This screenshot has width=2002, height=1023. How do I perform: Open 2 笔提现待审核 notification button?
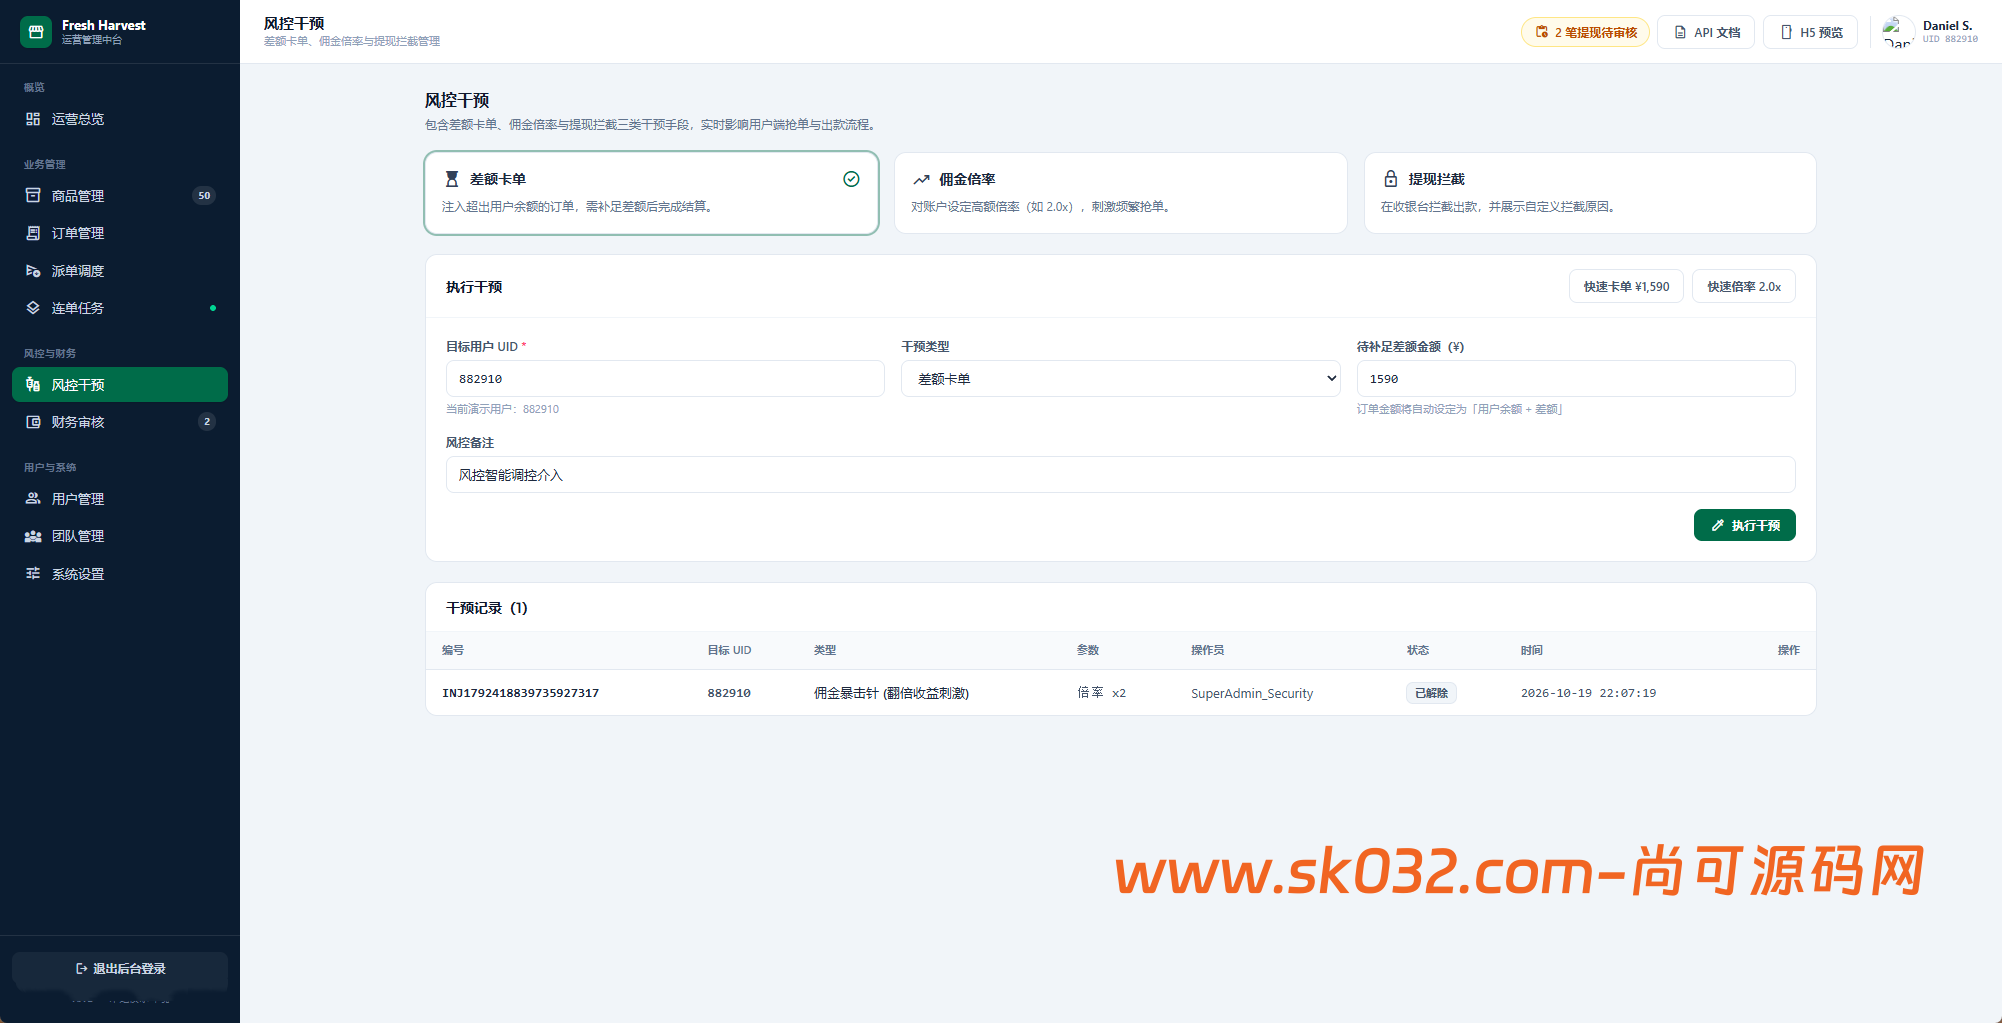(1586, 32)
